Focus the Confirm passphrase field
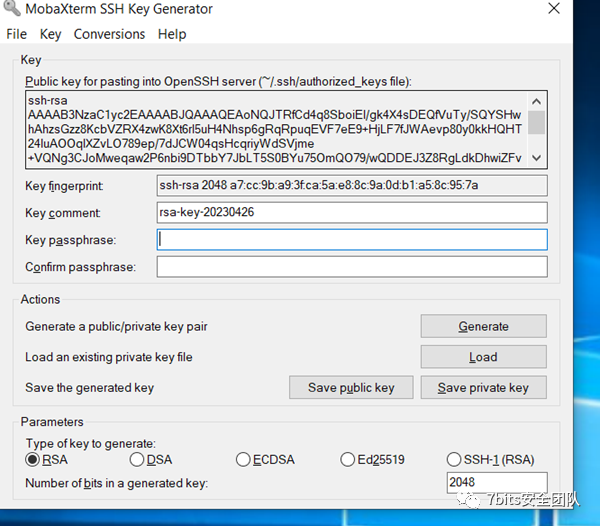This screenshot has height=526, width=600. click(x=352, y=267)
